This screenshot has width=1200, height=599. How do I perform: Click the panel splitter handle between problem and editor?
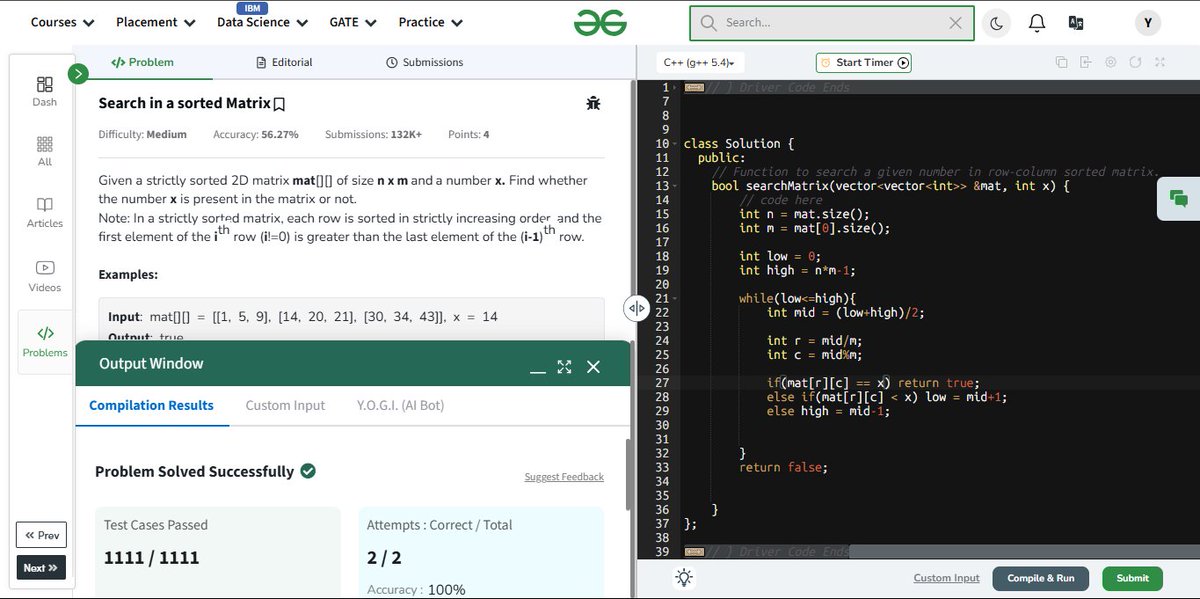[636, 307]
